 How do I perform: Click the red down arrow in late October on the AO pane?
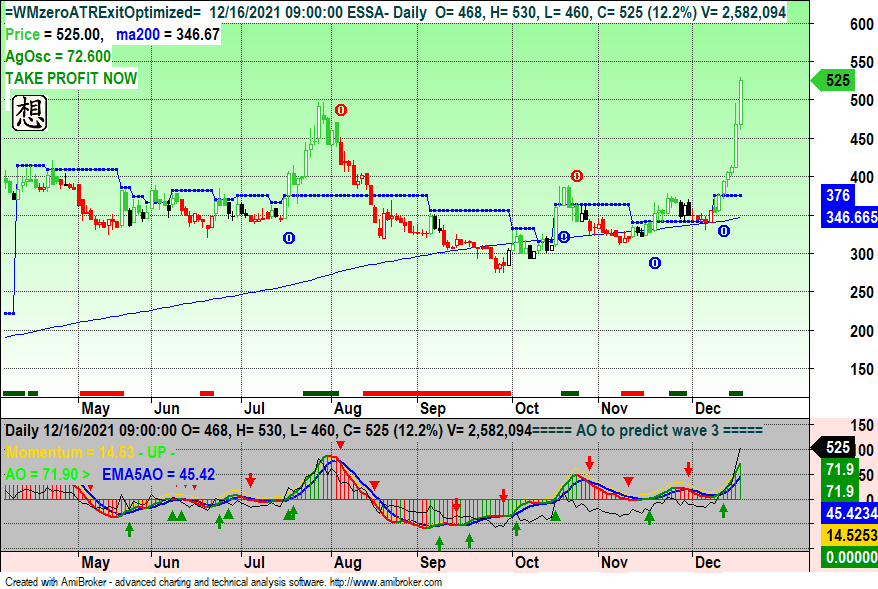[589, 463]
